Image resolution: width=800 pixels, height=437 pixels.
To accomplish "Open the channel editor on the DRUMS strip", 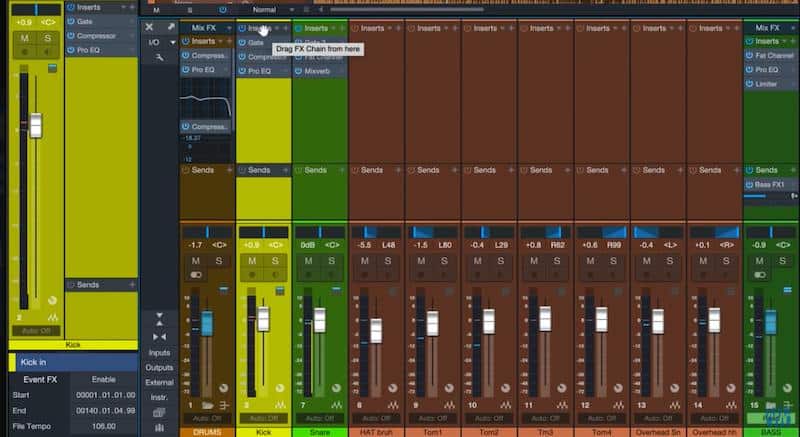I will 224,289.
